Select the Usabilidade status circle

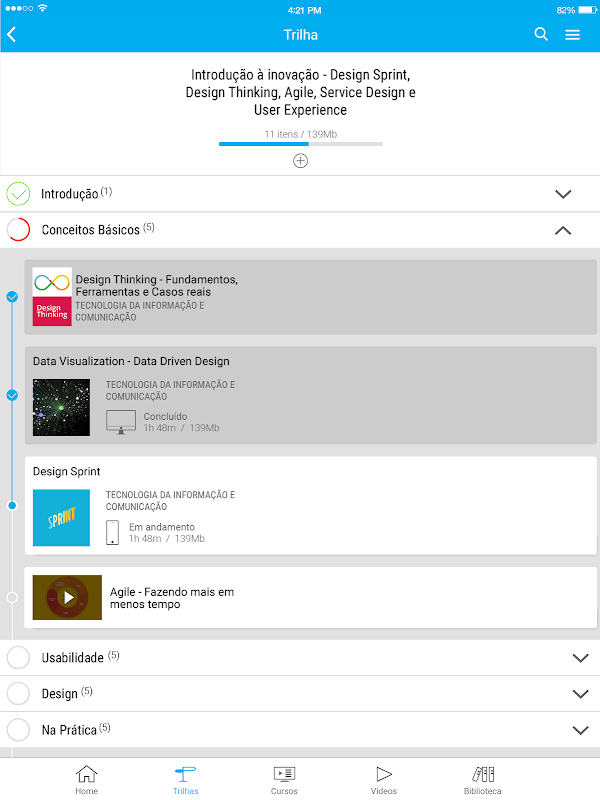[18, 658]
